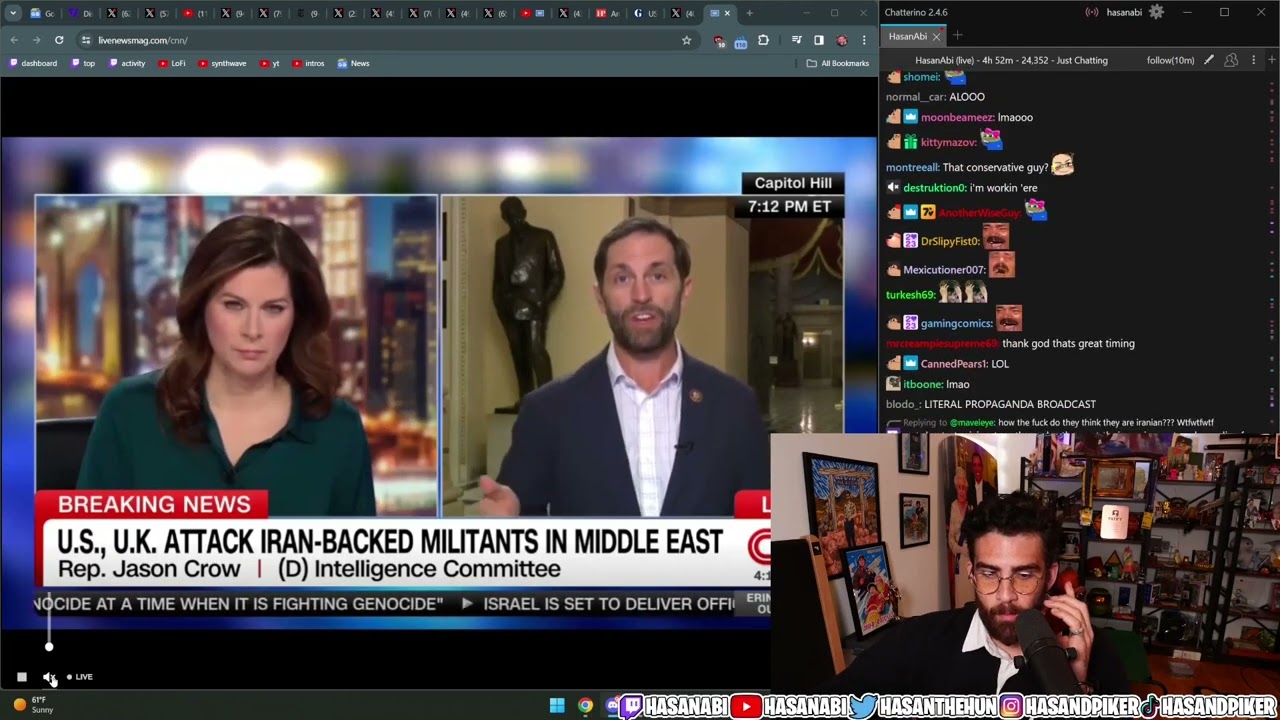Click the HasanAbi live channel title
The width and height of the screenshot is (1280, 720).
coord(1011,60)
